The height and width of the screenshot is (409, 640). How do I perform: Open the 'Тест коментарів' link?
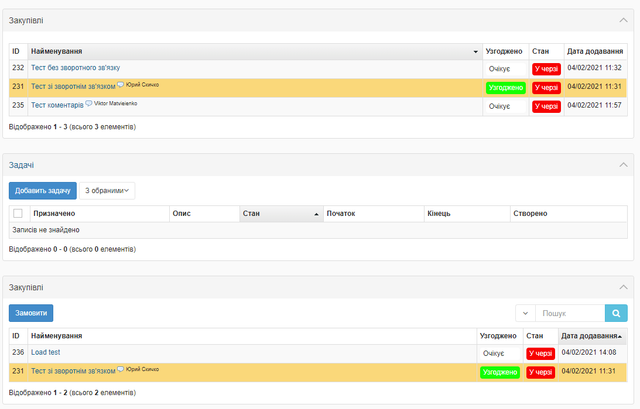[x=57, y=105]
